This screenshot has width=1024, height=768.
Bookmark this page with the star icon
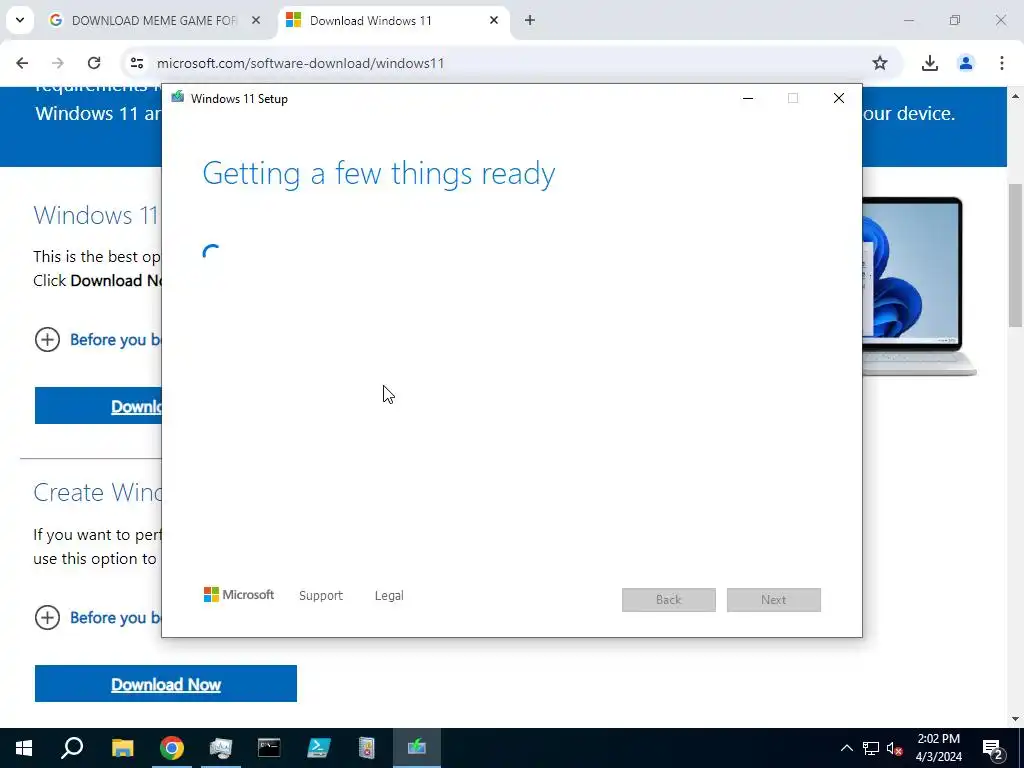(x=880, y=63)
